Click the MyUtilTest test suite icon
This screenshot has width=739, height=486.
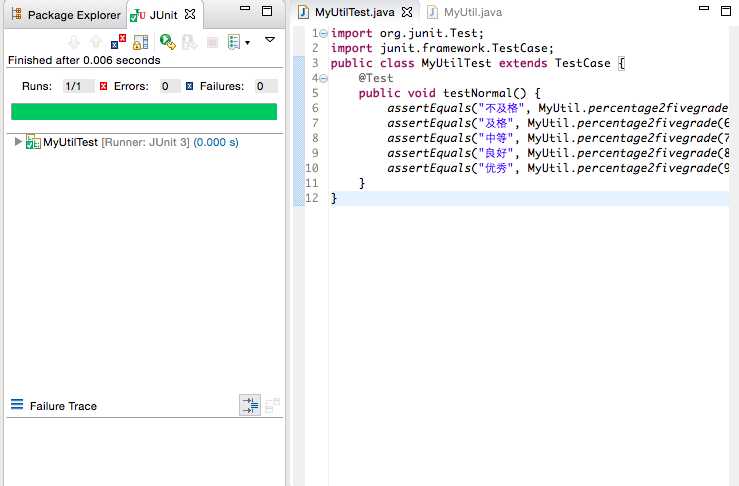point(33,142)
